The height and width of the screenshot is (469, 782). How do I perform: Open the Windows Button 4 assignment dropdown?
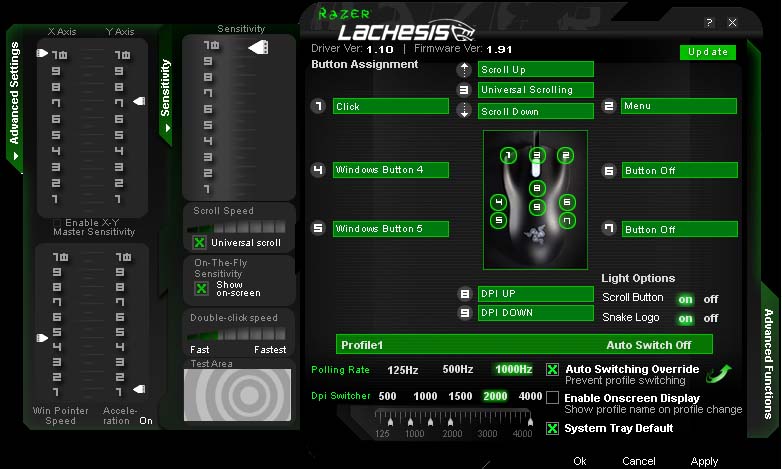pos(390,170)
